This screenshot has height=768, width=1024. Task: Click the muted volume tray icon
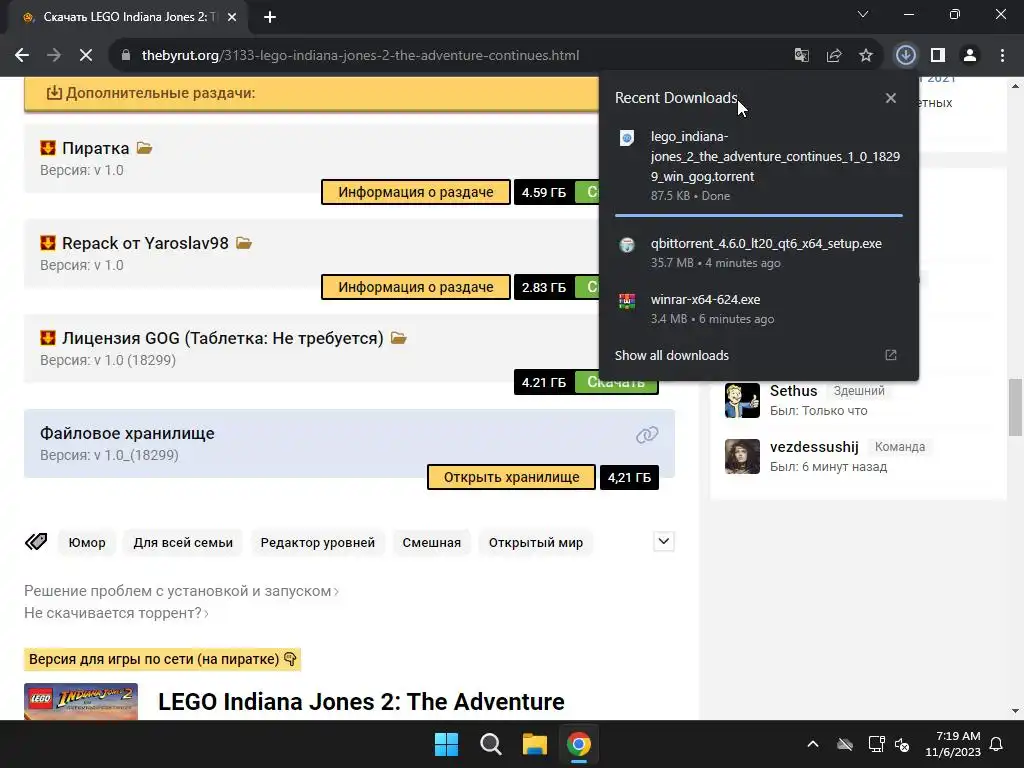(903, 744)
